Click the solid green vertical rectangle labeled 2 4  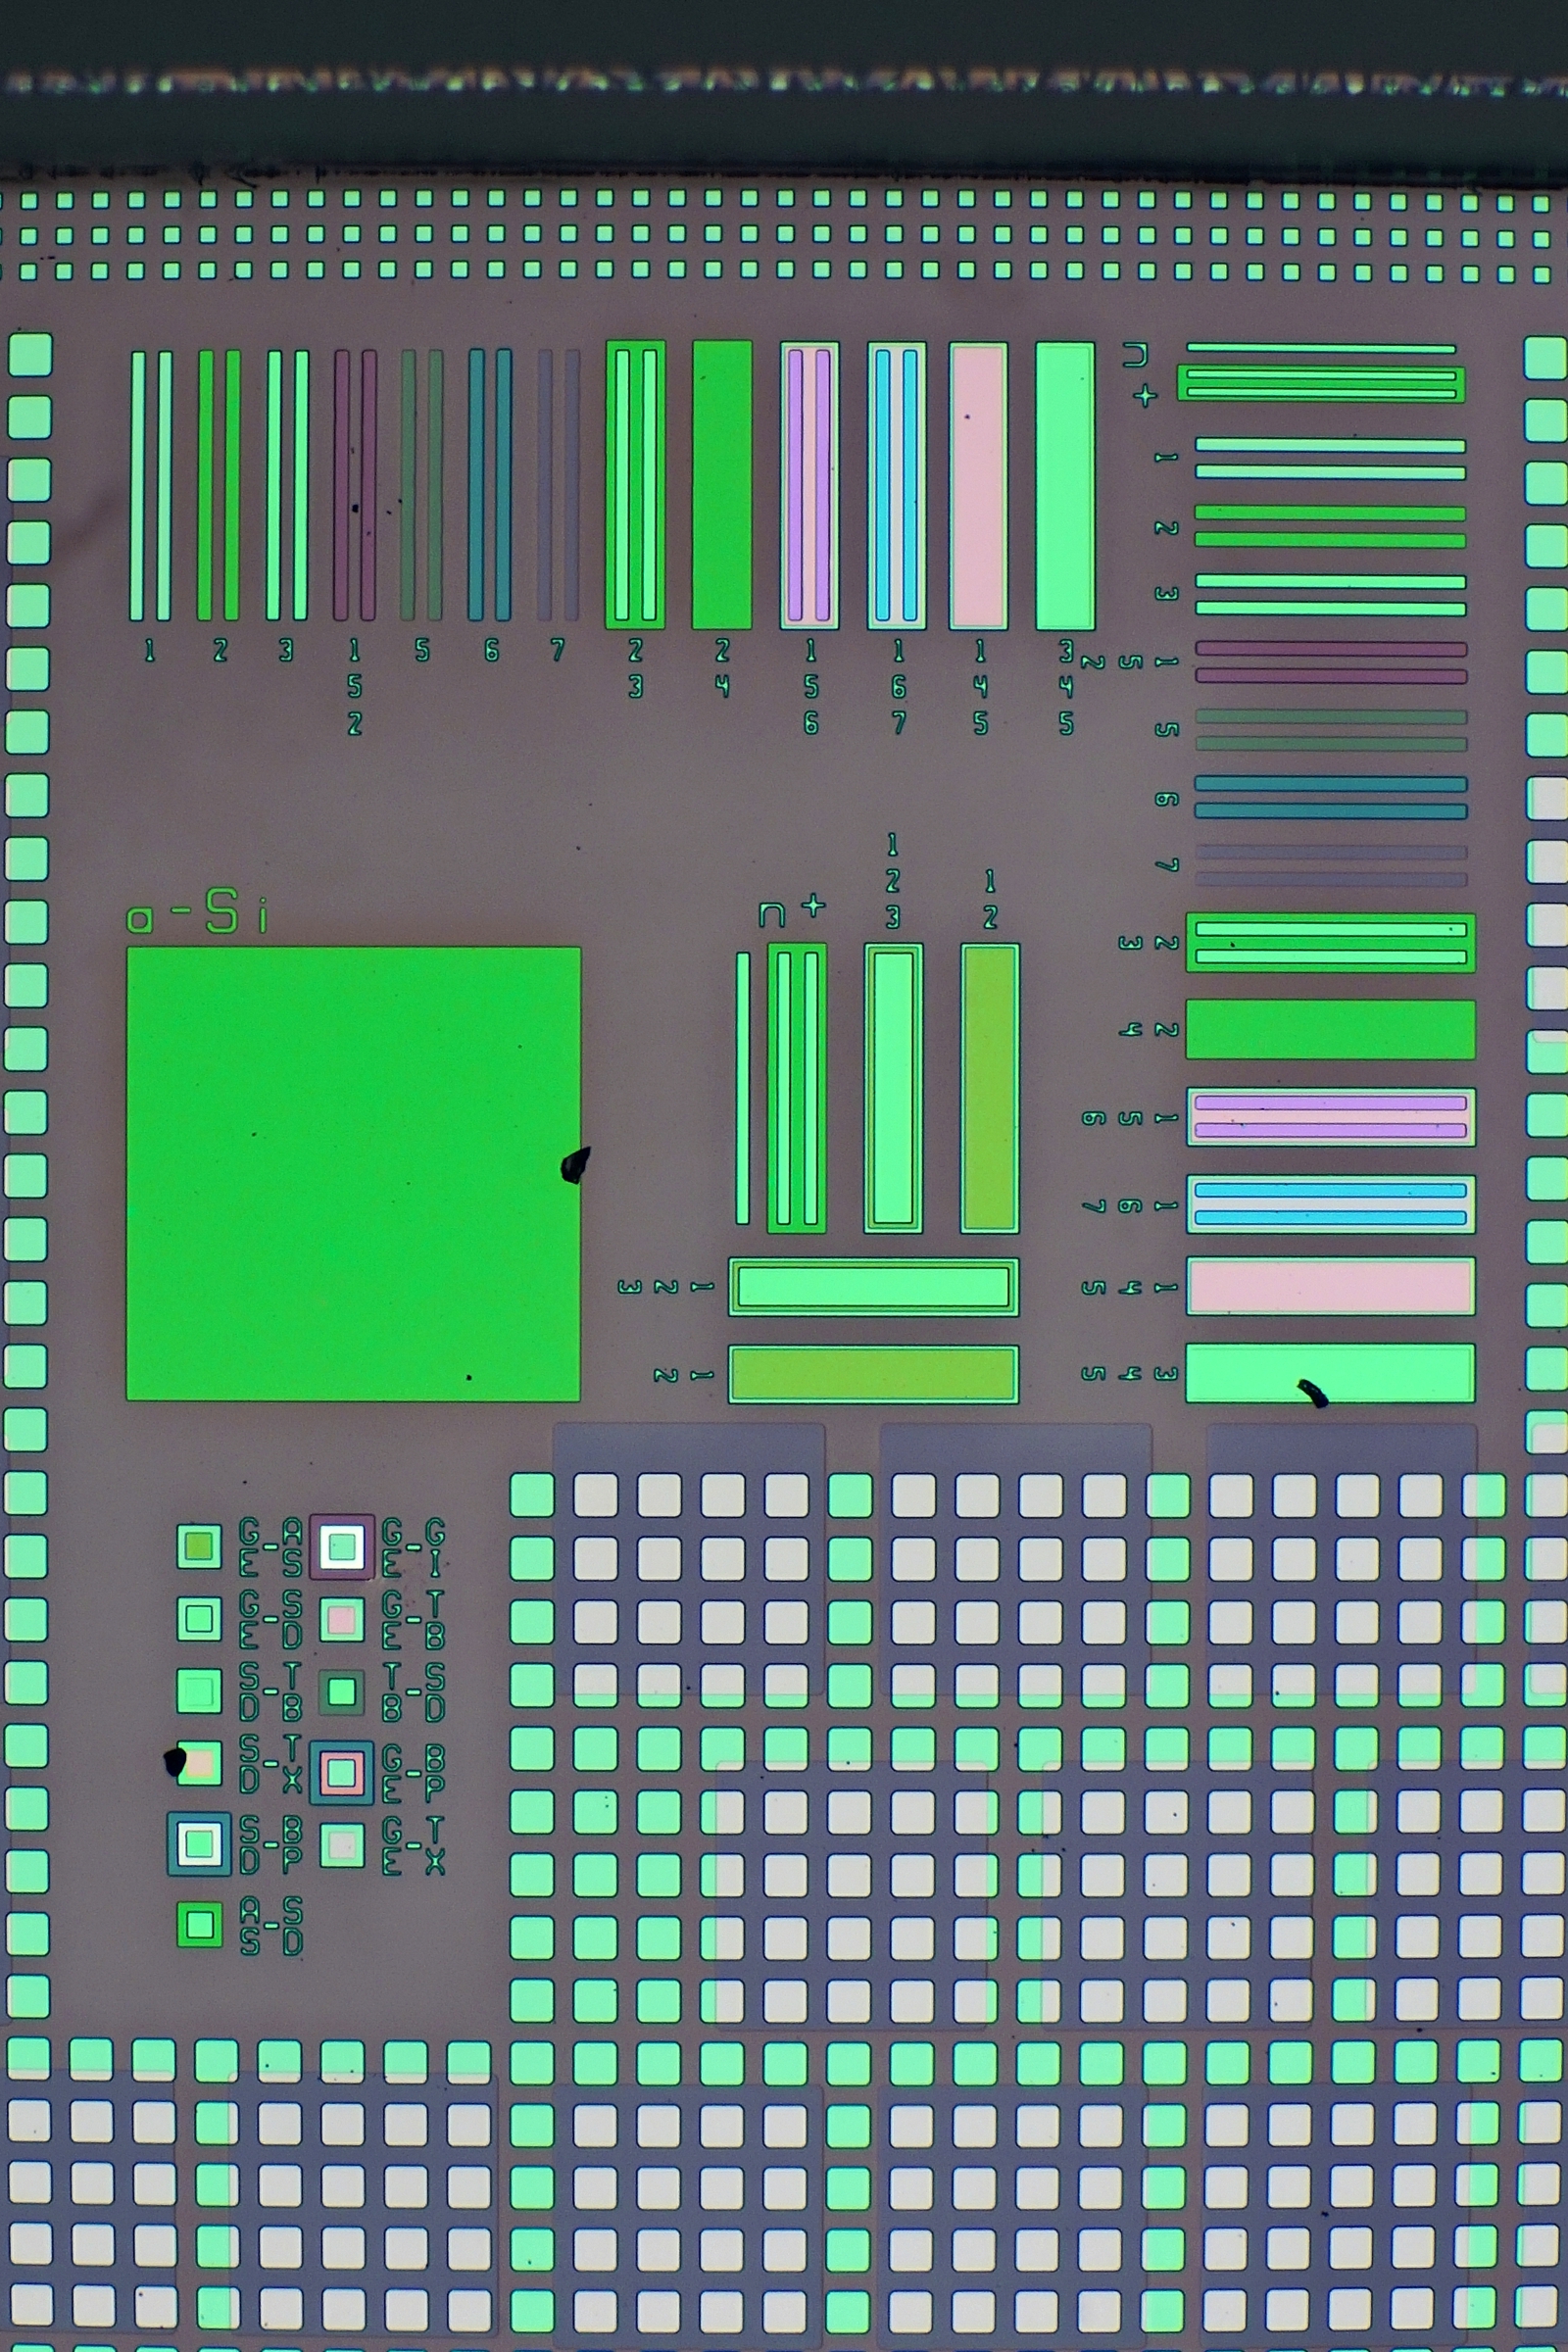click(x=722, y=485)
